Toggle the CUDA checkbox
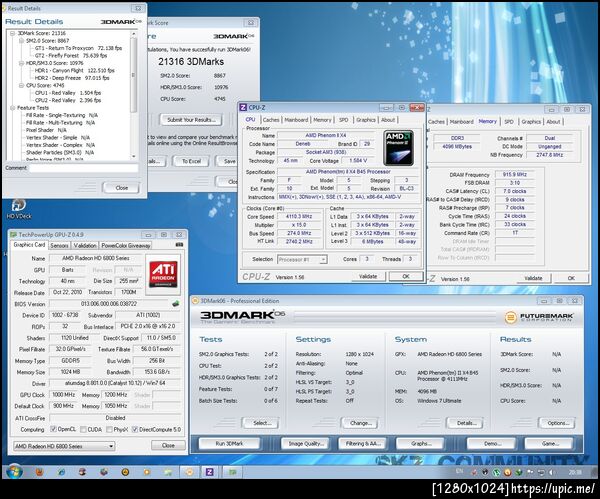Viewport: 600px width, 499px height. (x=83, y=429)
